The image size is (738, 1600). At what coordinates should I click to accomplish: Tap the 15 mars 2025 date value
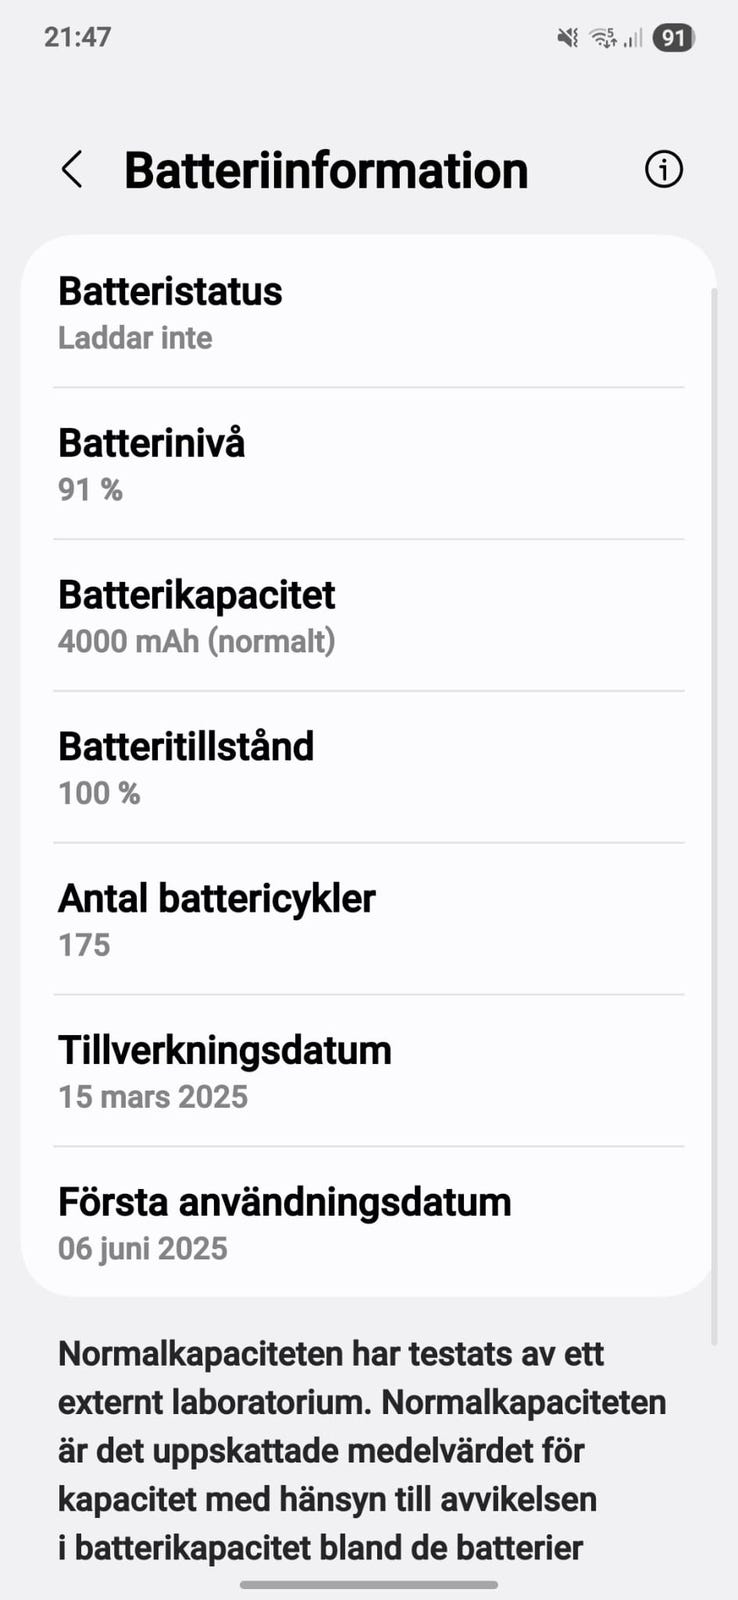[x=153, y=1097]
